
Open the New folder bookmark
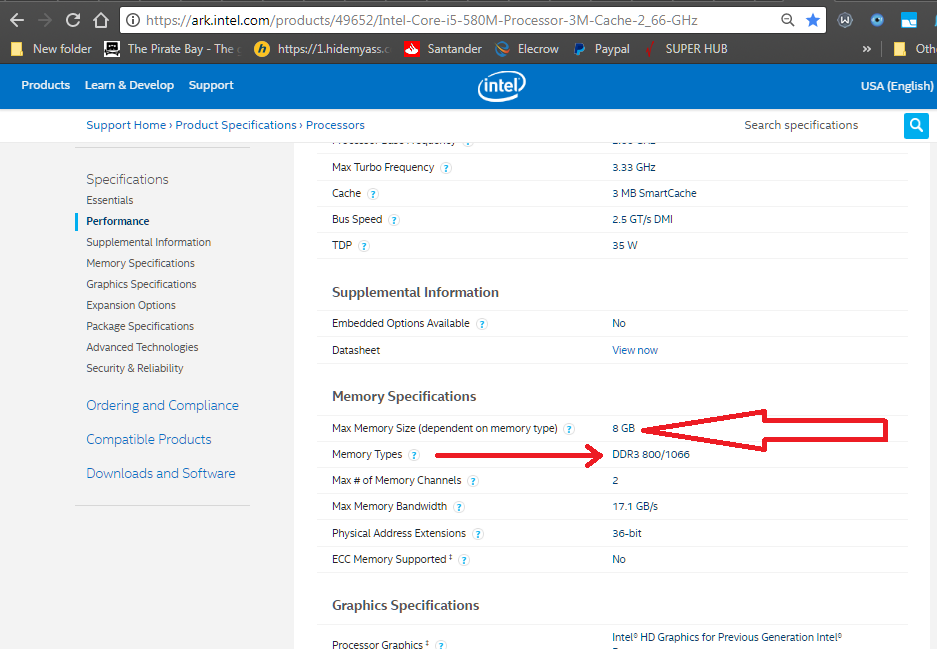pyautogui.click(x=51, y=49)
